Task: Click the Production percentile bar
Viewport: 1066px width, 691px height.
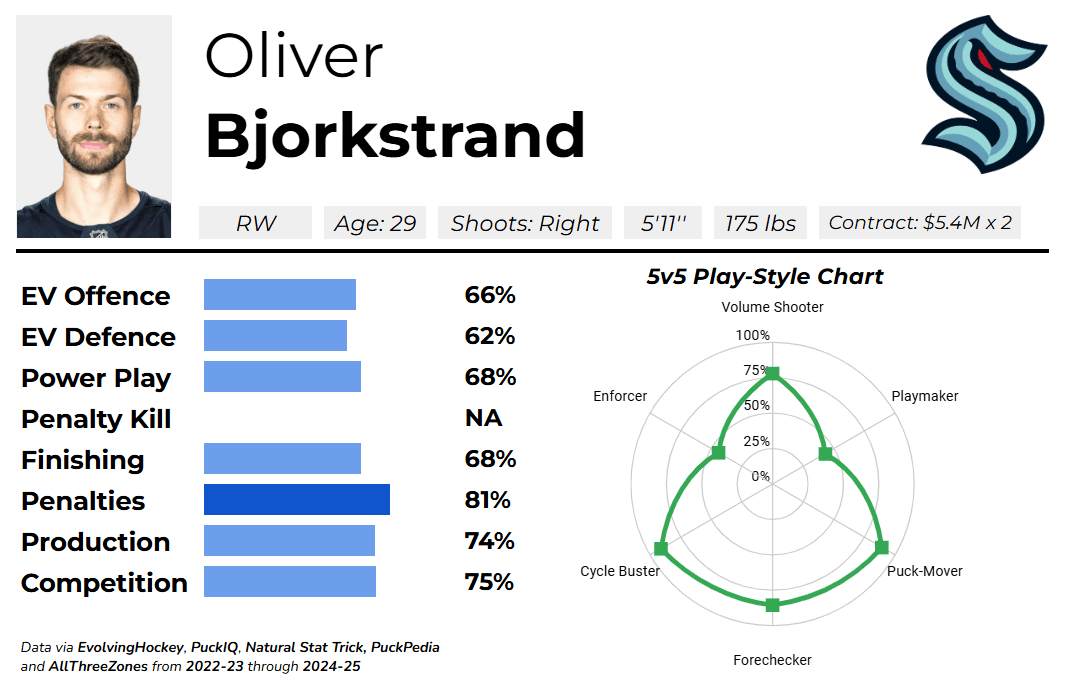Action: [289, 541]
